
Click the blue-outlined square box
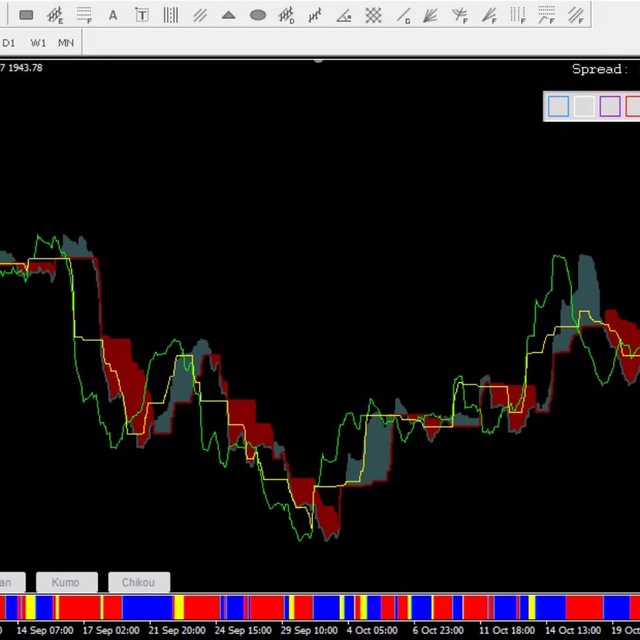558,107
